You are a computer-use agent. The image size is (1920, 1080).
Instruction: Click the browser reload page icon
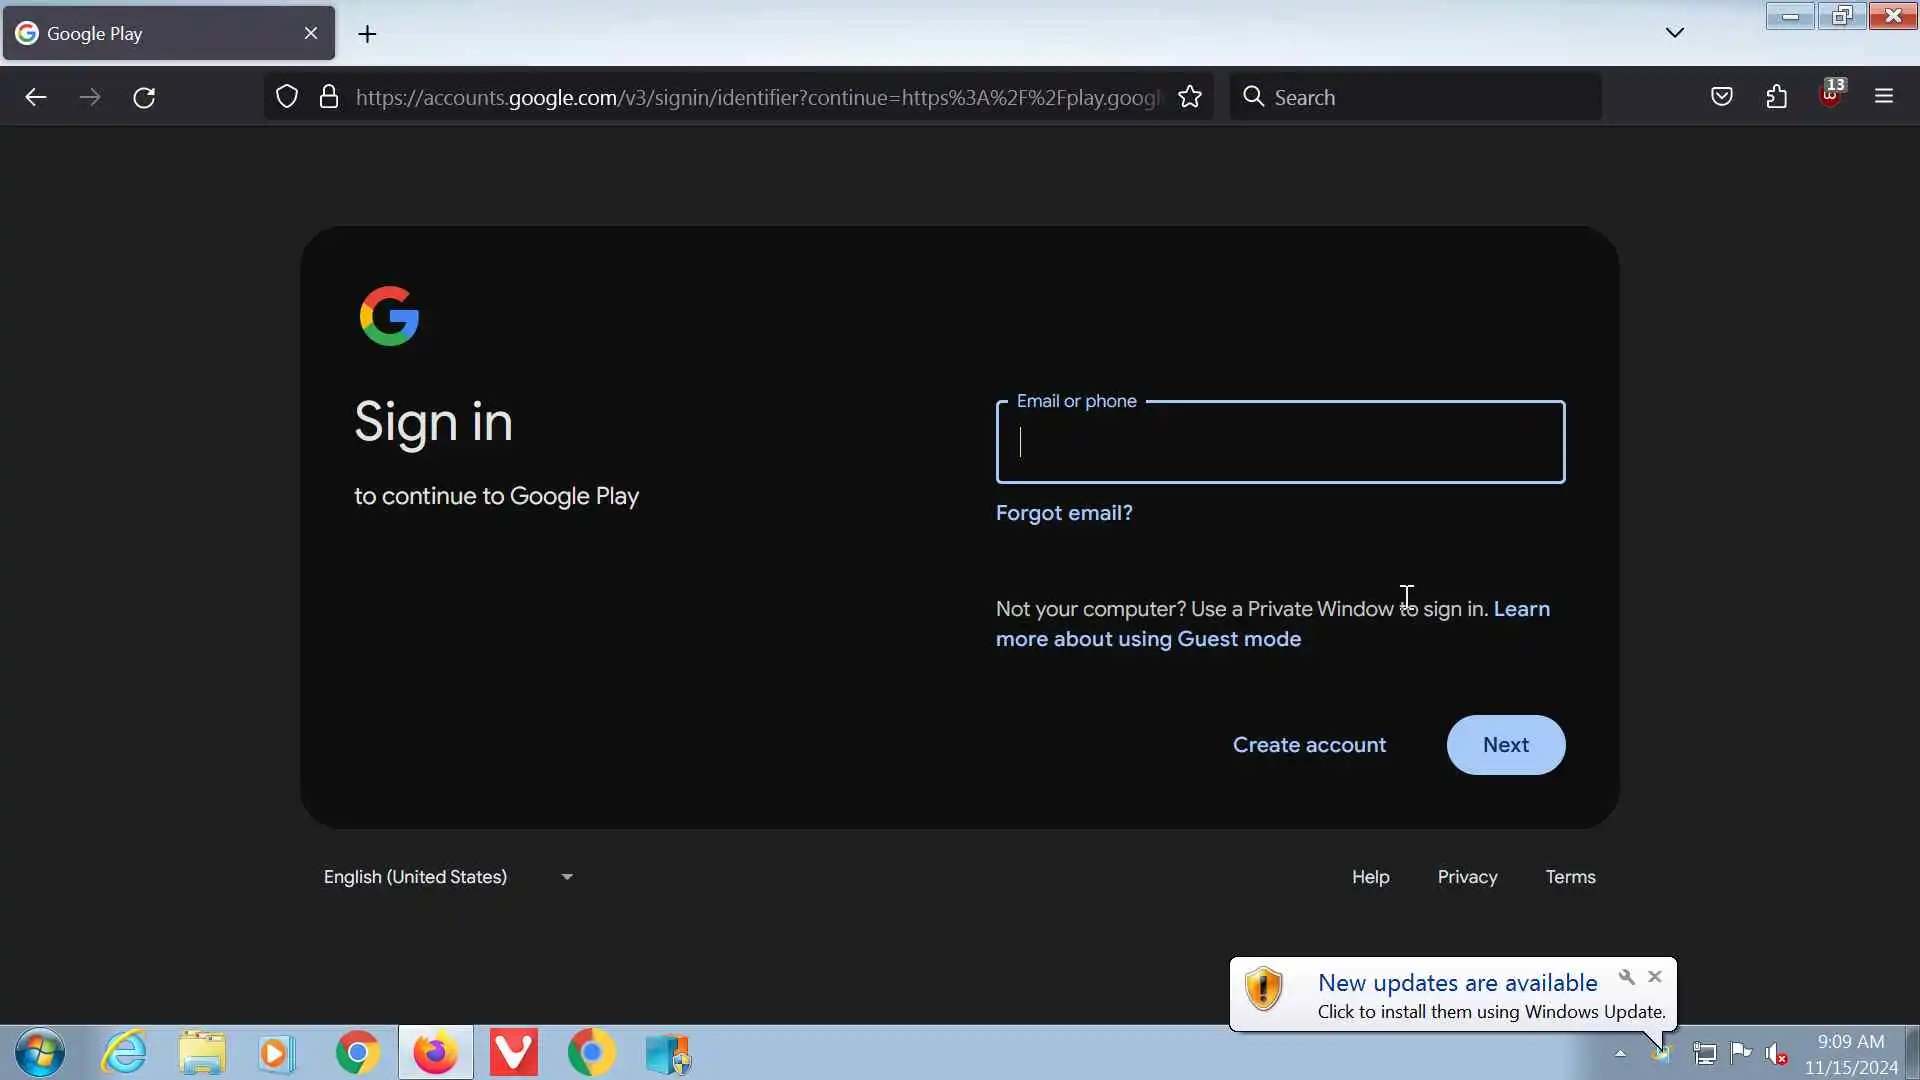(144, 97)
